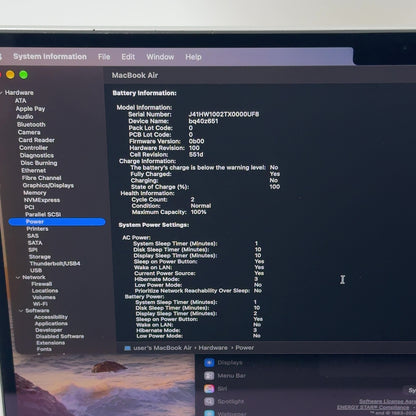This screenshot has width=416, height=416.
Task: Select Thunderbolt/USB4 in the sidebar
Action: (x=55, y=263)
